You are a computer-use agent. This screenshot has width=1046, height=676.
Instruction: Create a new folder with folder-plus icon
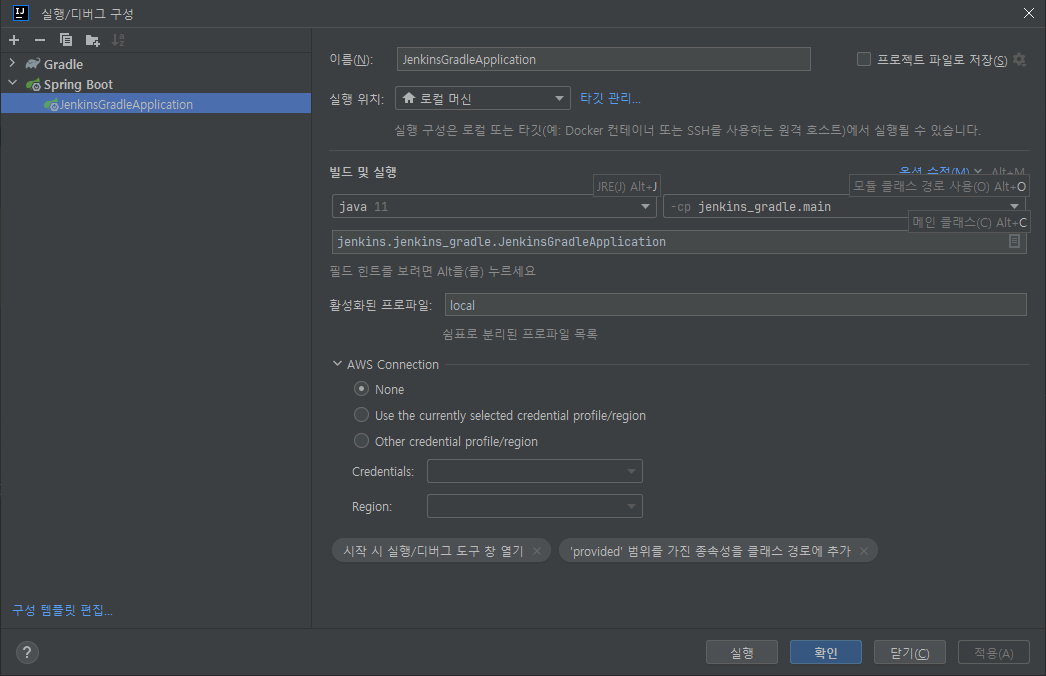(x=93, y=41)
